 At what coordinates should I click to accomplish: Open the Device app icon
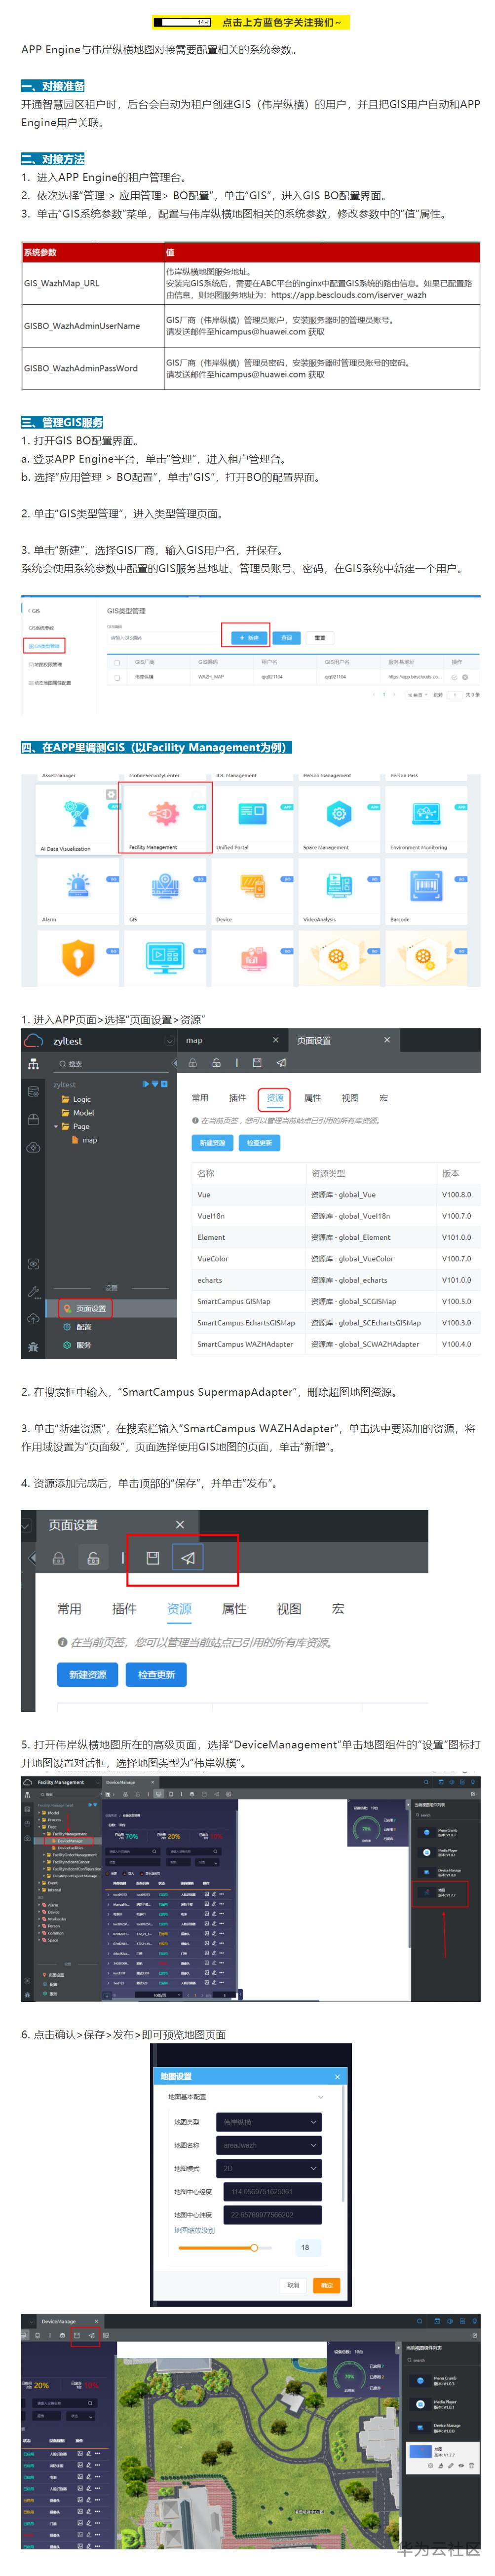click(x=252, y=886)
